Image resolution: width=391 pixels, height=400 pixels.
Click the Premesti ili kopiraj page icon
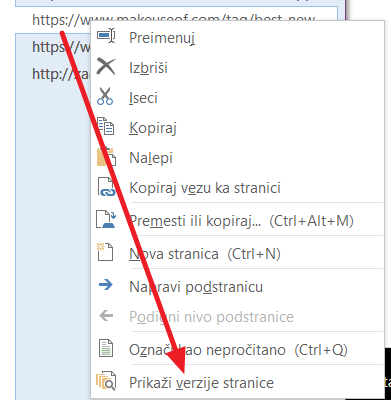coord(106,219)
